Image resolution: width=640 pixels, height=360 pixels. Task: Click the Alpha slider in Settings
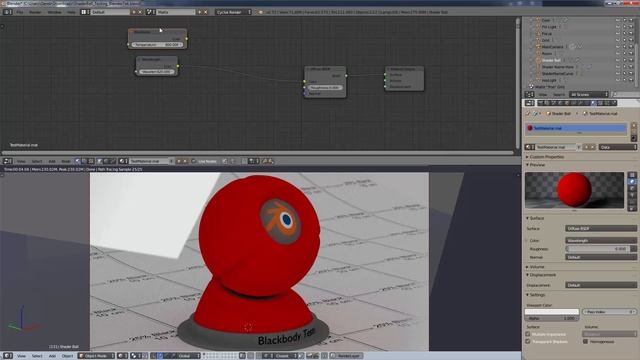(x=552, y=318)
